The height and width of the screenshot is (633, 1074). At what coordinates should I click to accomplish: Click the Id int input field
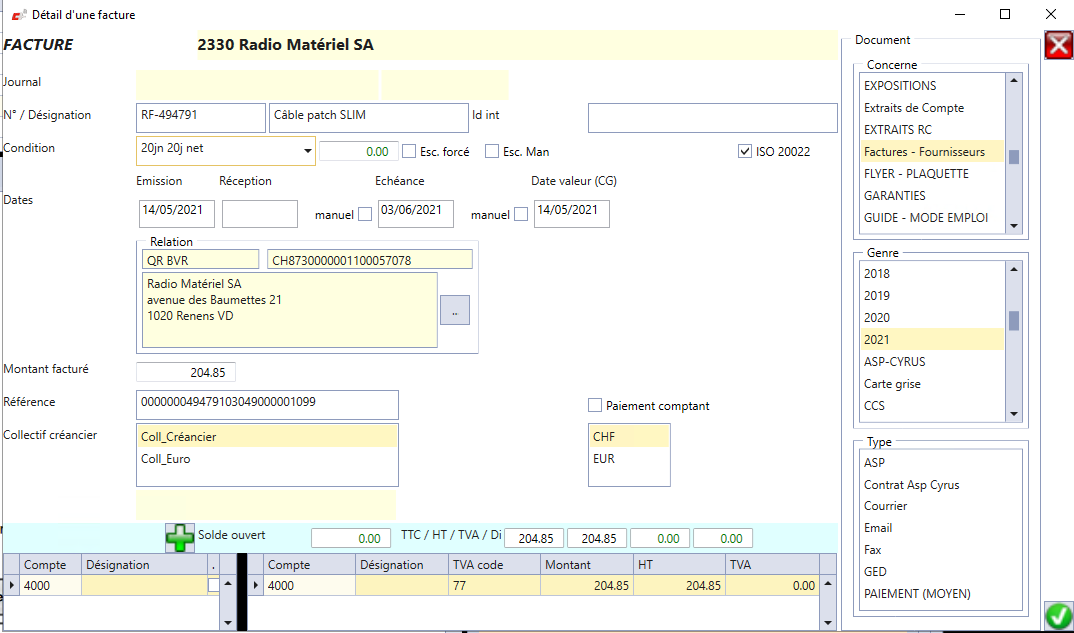(x=712, y=118)
